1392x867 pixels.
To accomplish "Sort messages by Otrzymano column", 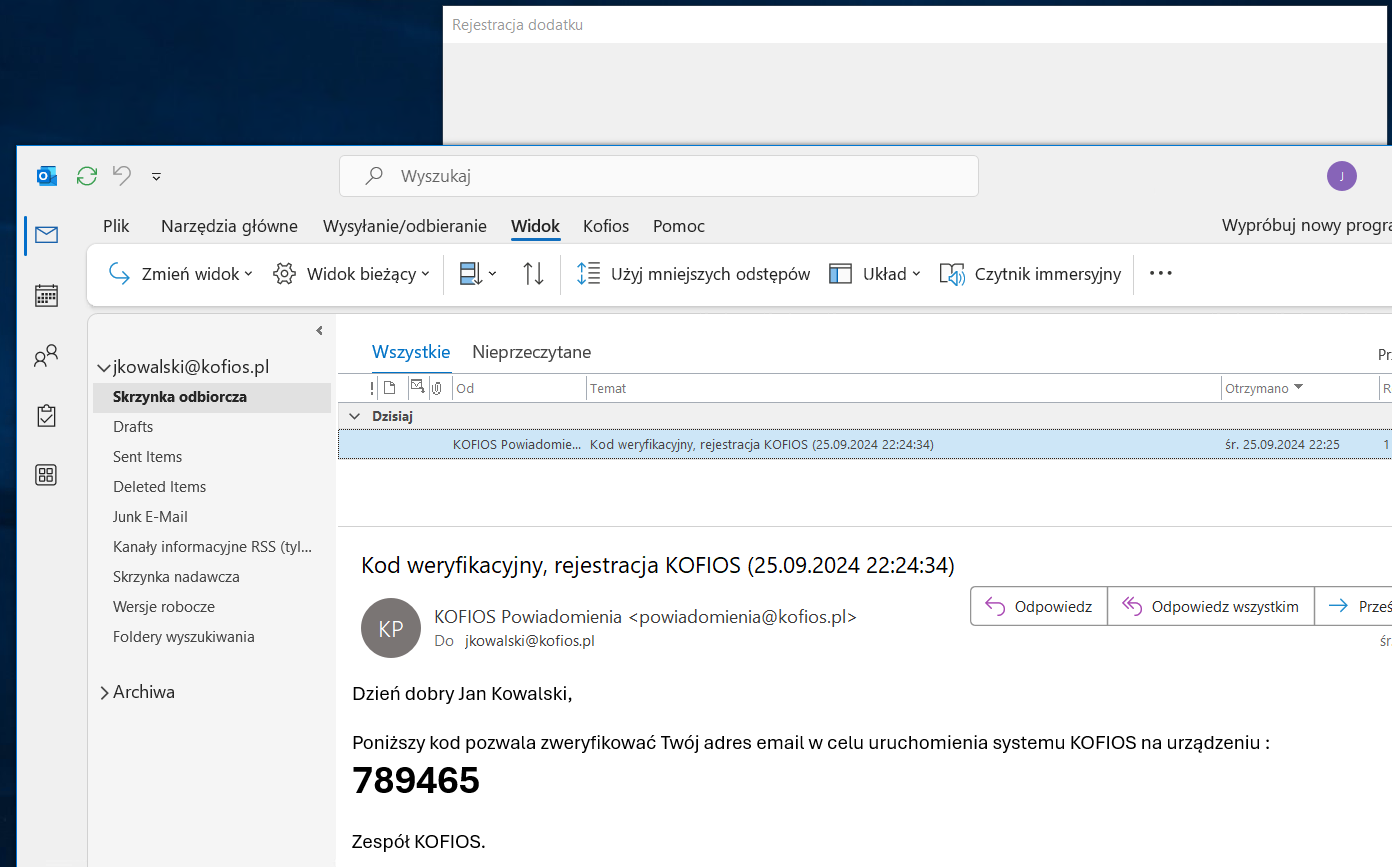I will pos(1300,388).
